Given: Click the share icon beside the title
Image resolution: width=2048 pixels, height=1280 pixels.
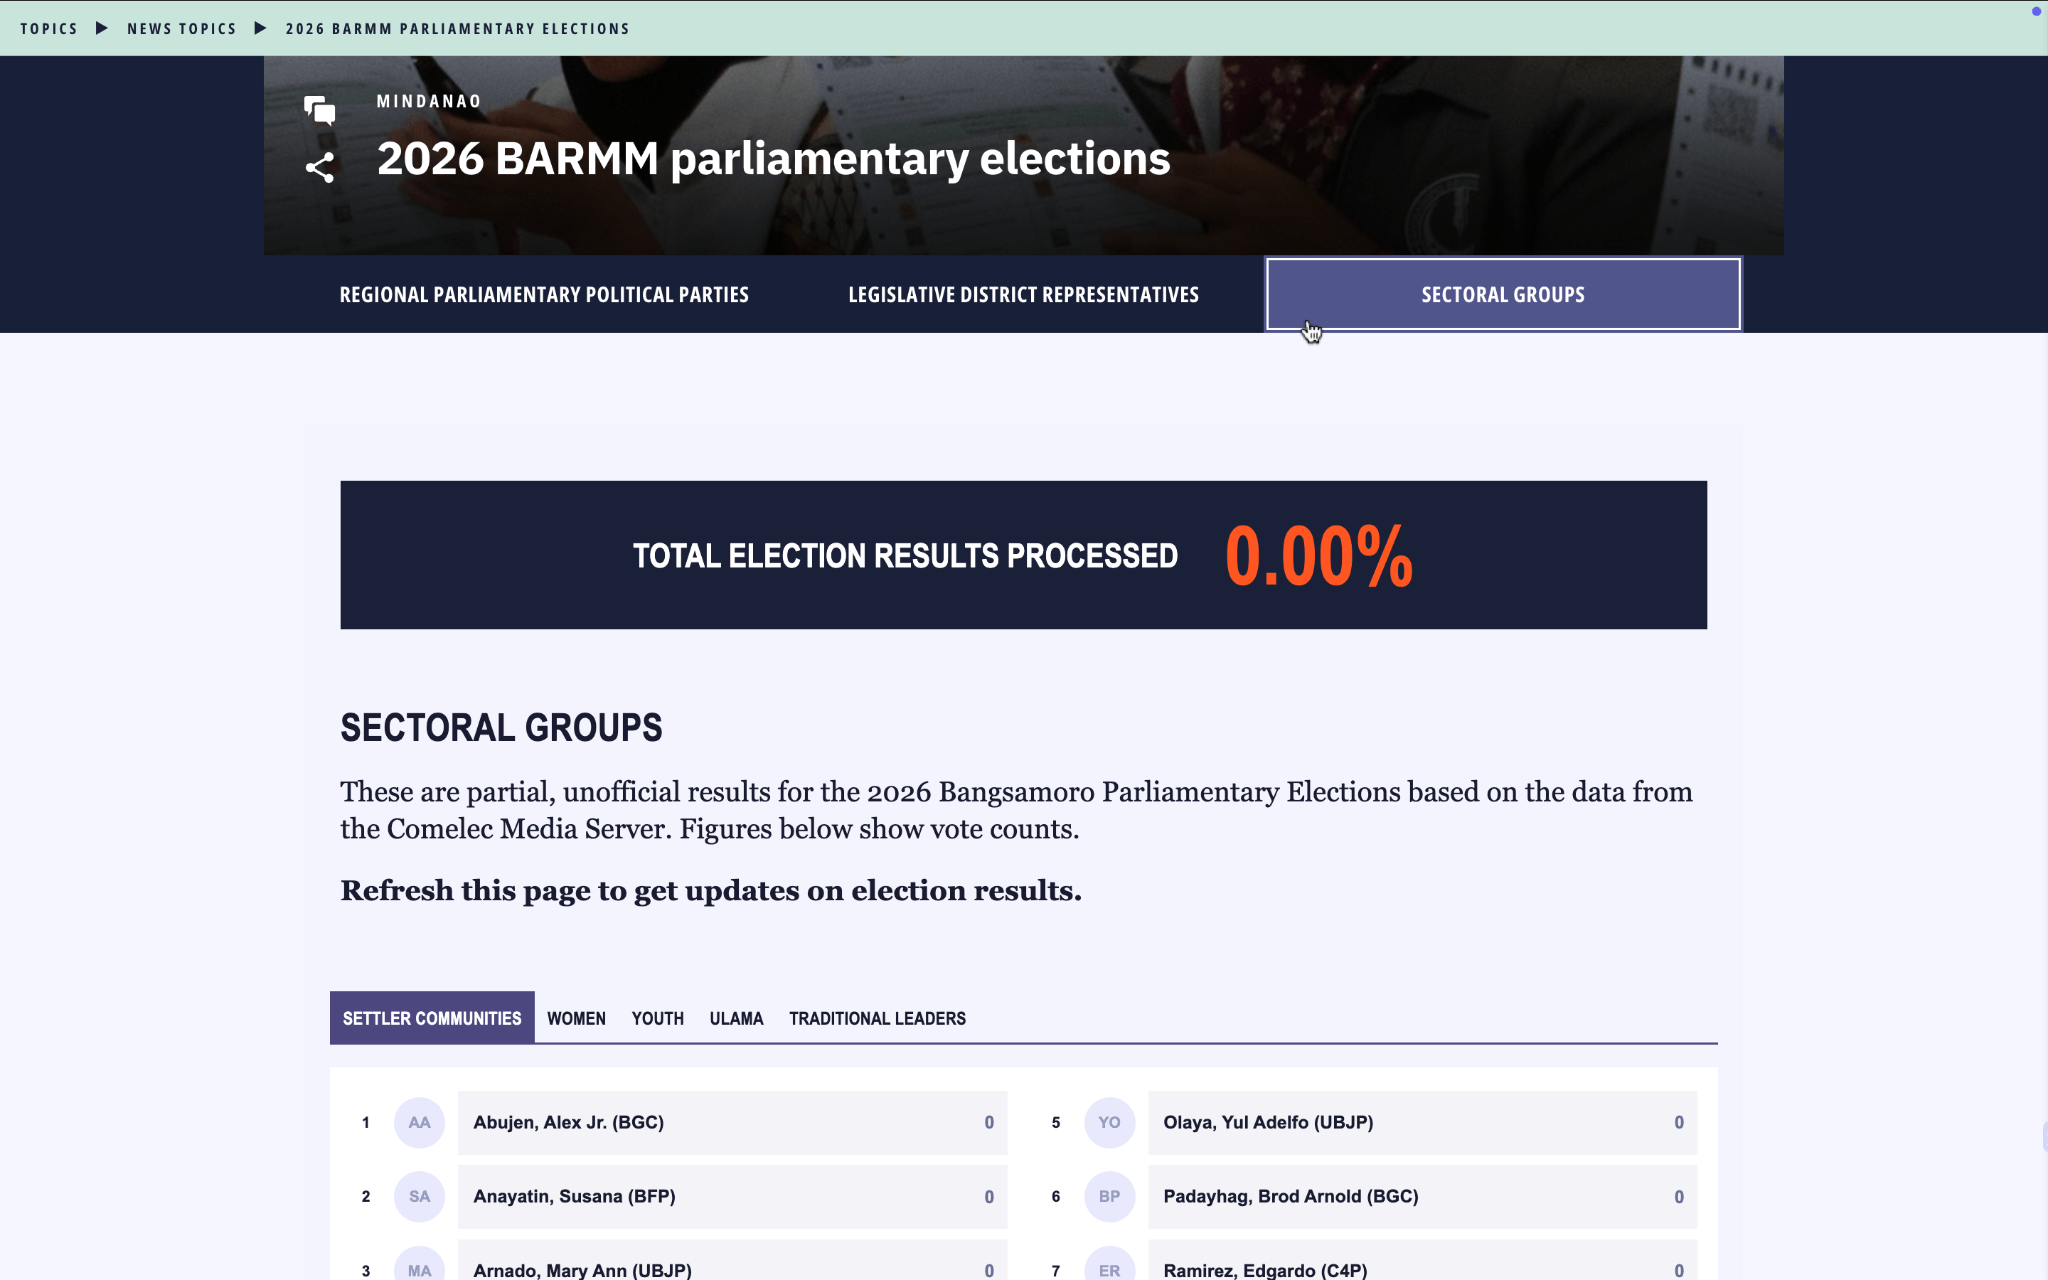Looking at the screenshot, I should click(319, 168).
